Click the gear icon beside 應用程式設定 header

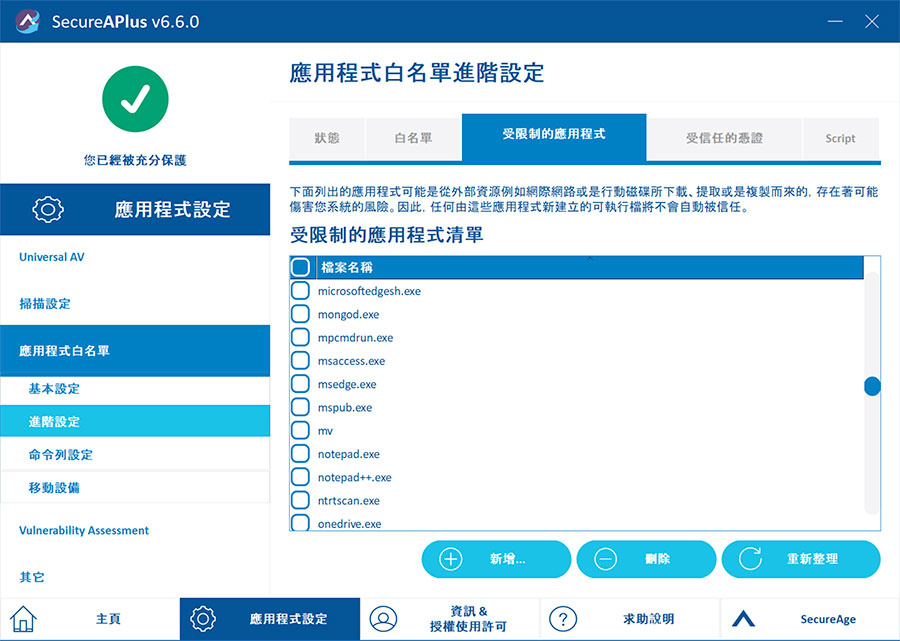48,209
